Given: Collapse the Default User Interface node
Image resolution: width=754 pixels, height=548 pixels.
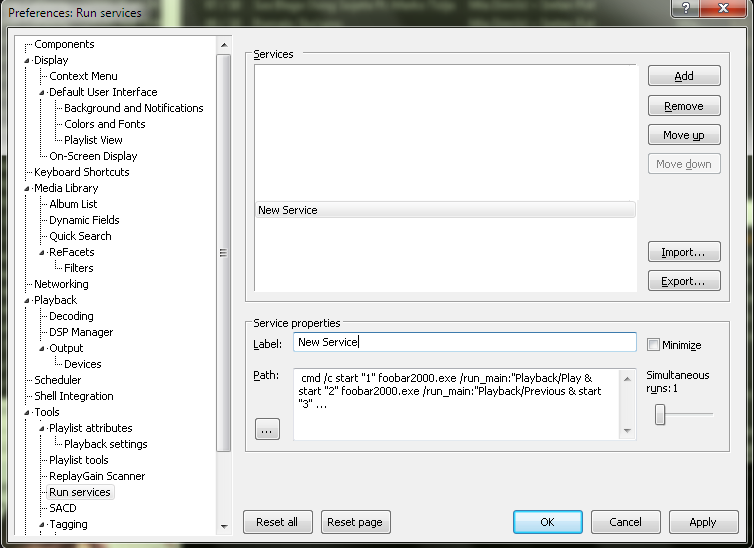Looking at the screenshot, I should point(42,92).
